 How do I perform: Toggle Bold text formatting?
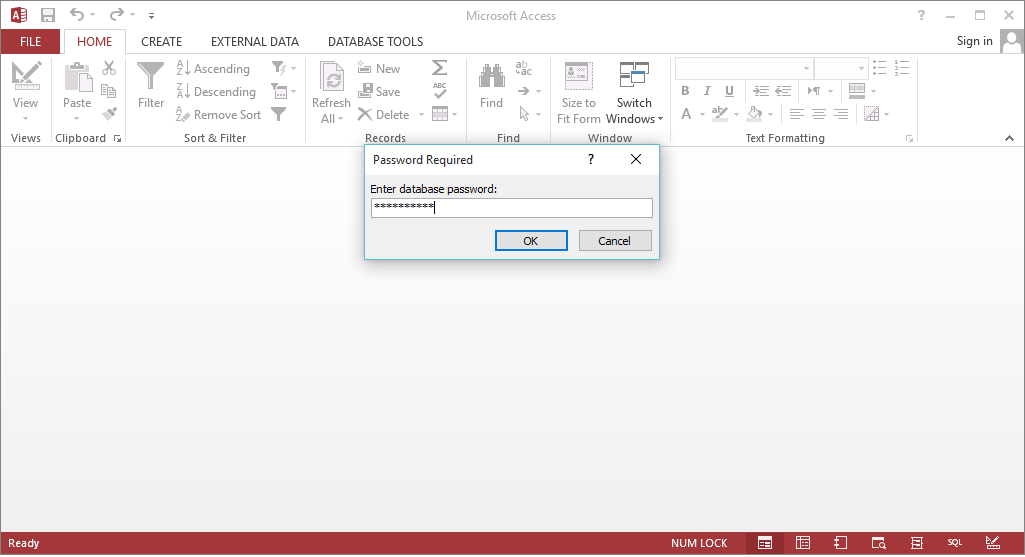pyautogui.click(x=685, y=91)
